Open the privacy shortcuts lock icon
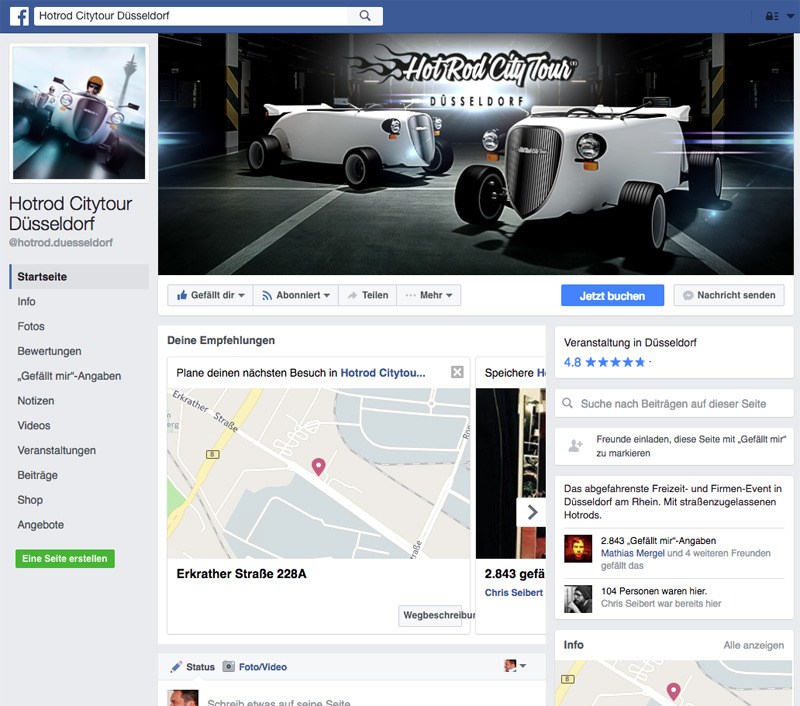This screenshot has width=800, height=706. [x=772, y=16]
